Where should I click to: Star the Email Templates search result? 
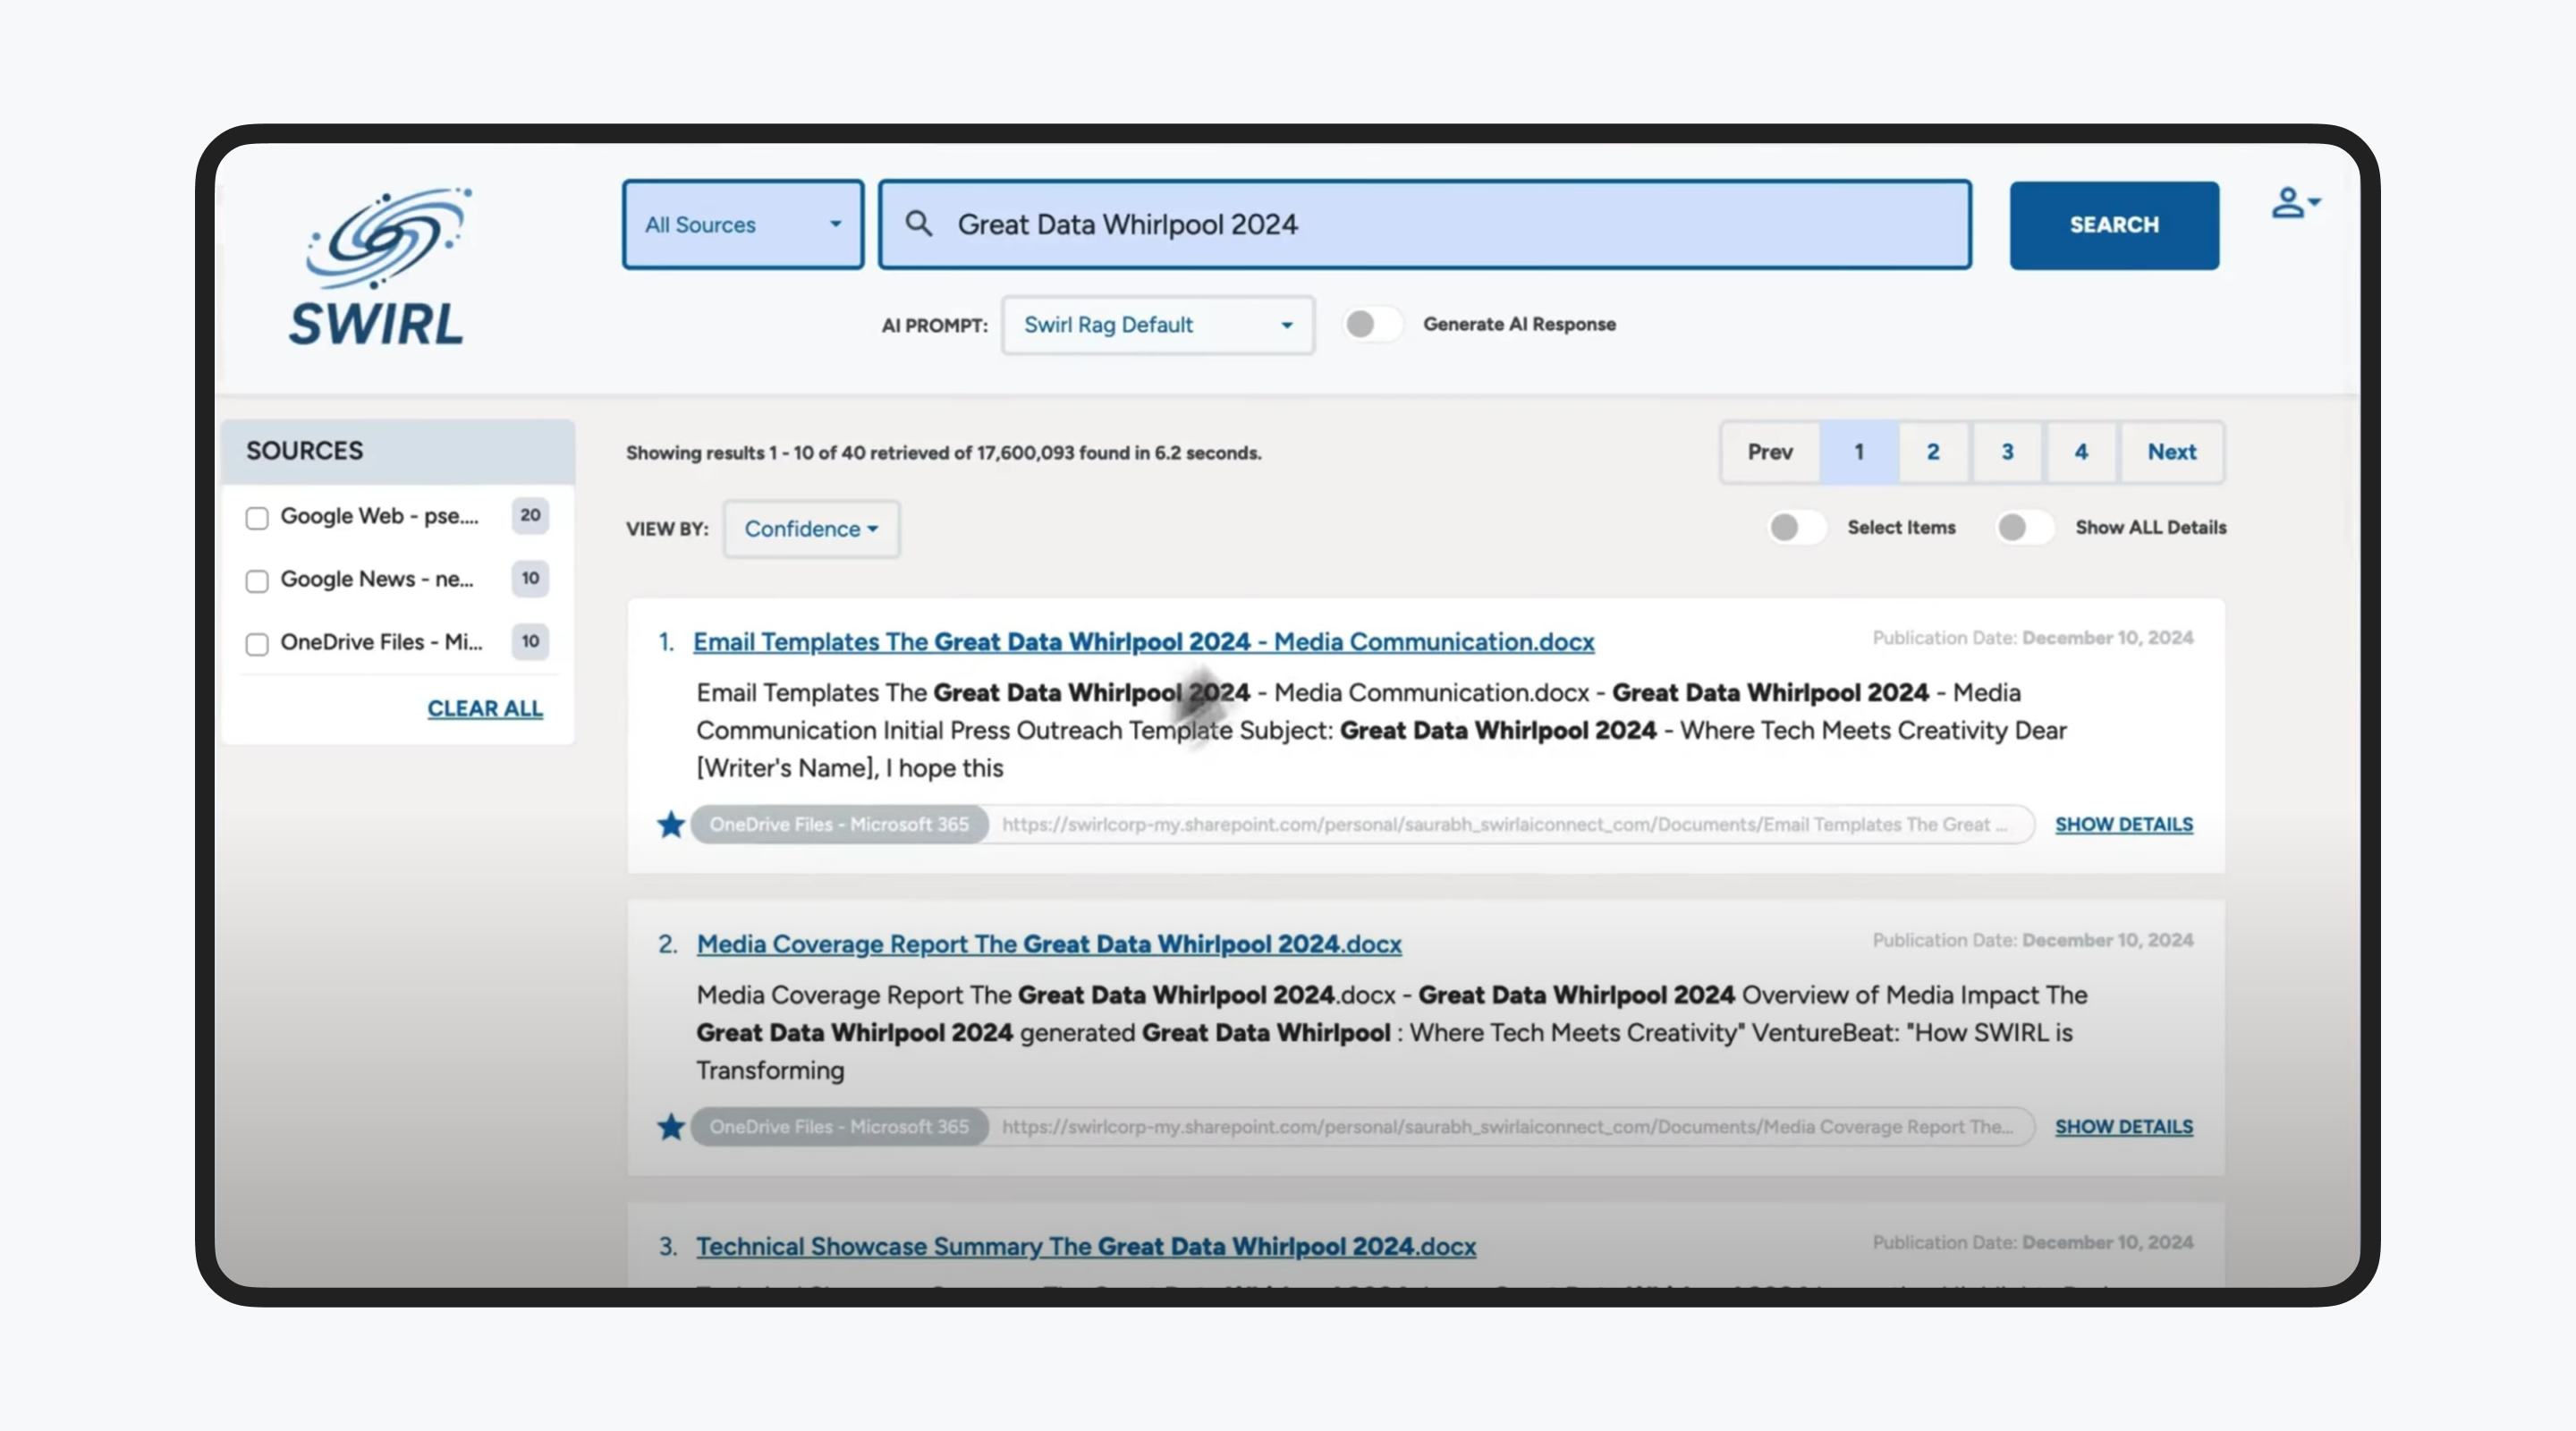click(671, 824)
